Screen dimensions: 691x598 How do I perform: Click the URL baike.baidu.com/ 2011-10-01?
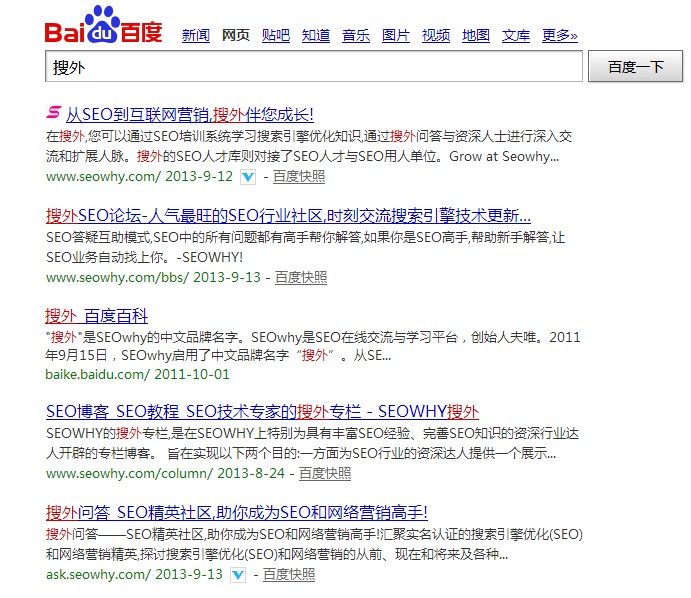click(x=137, y=375)
